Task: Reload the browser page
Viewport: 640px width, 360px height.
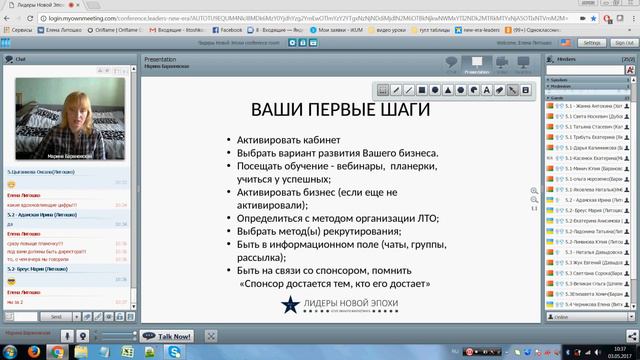Action: tap(30, 18)
